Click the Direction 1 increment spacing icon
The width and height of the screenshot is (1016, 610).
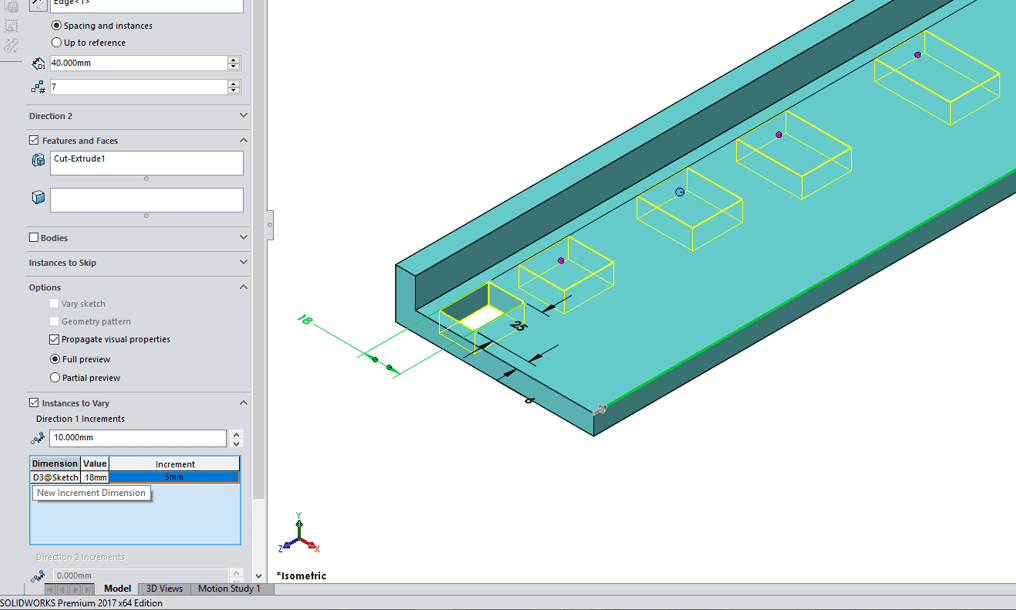[x=38, y=438]
